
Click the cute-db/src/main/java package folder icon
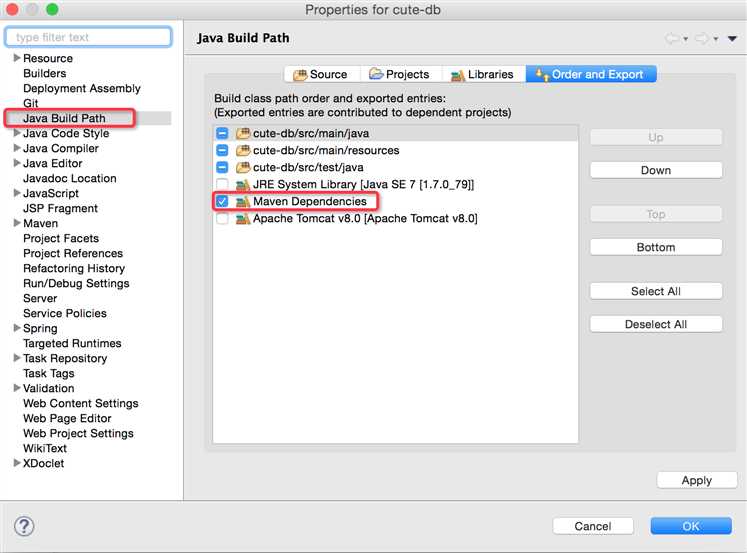pos(243,133)
